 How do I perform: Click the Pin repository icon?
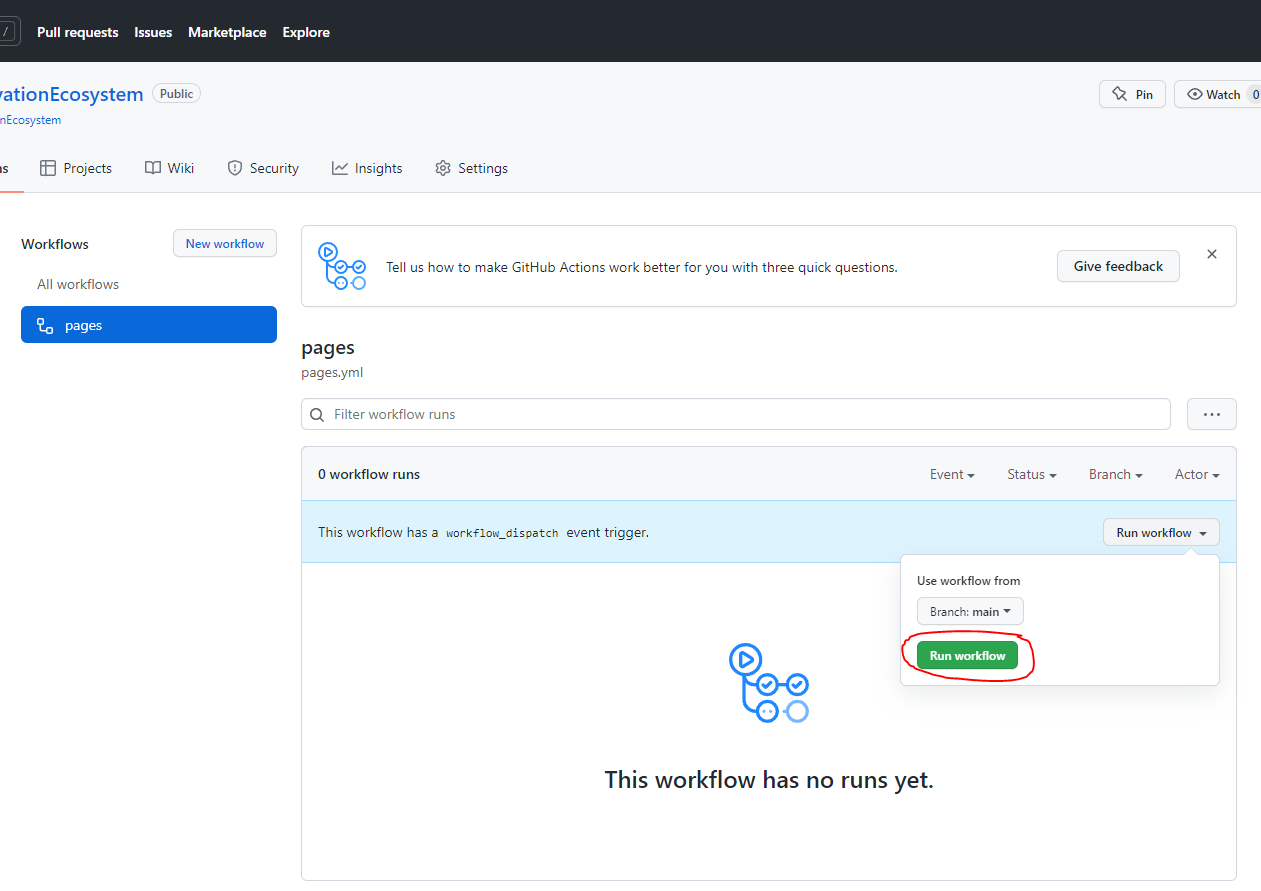click(1120, 93)
